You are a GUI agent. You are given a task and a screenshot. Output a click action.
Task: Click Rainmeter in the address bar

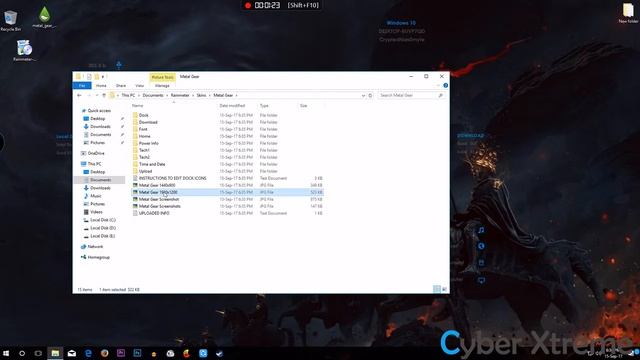point(180,96)
